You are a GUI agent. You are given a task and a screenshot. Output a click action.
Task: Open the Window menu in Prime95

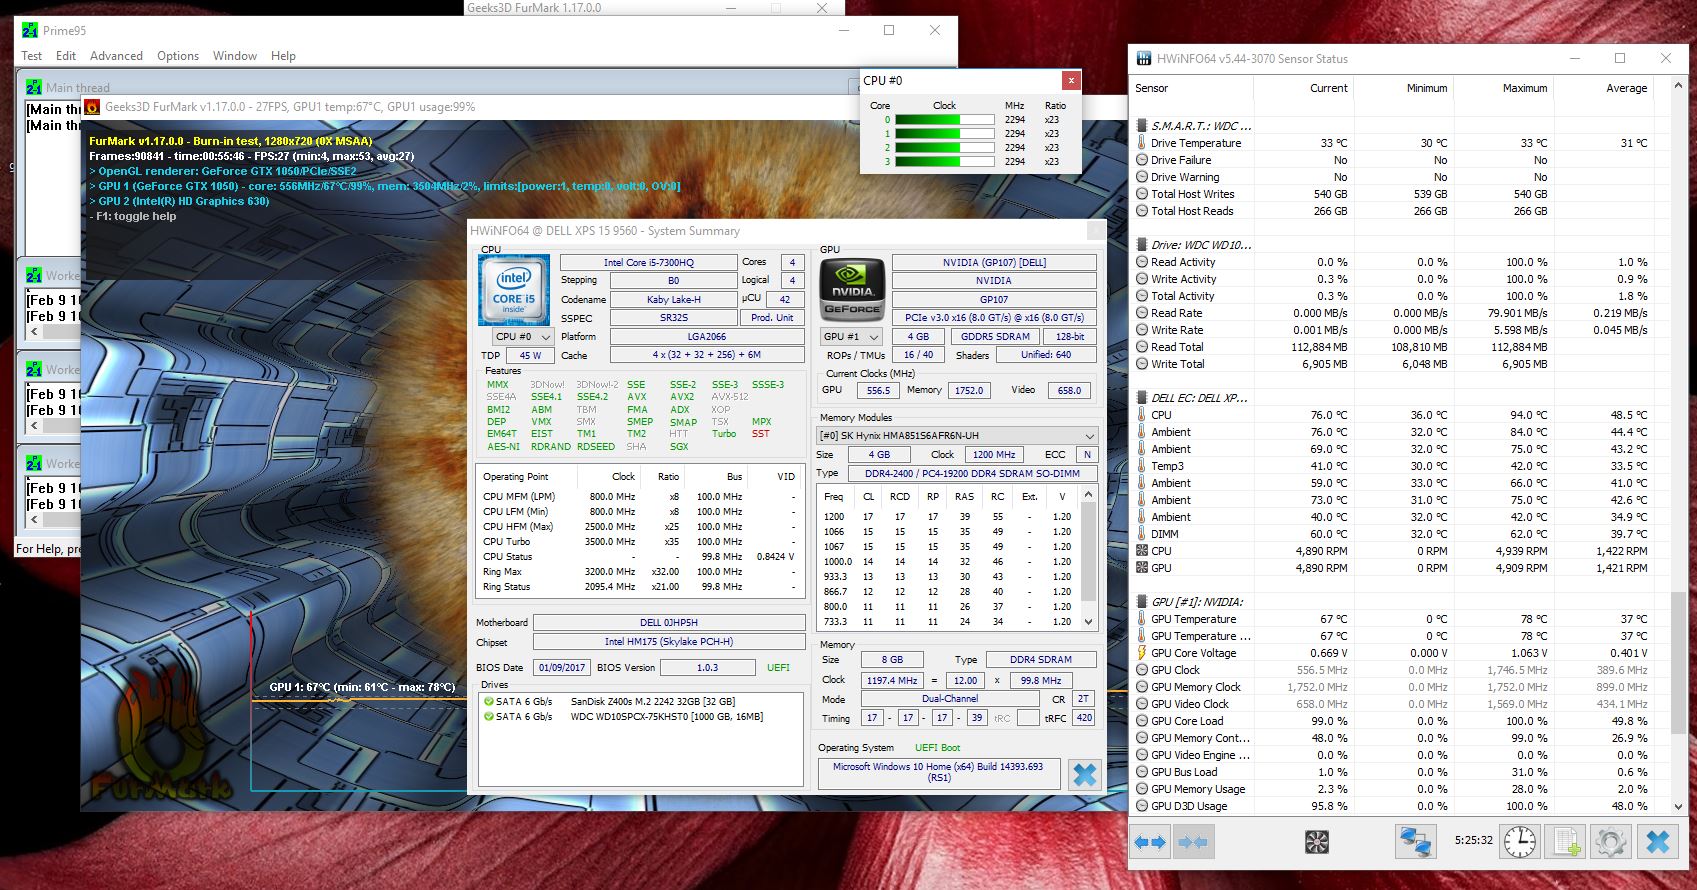235,56
